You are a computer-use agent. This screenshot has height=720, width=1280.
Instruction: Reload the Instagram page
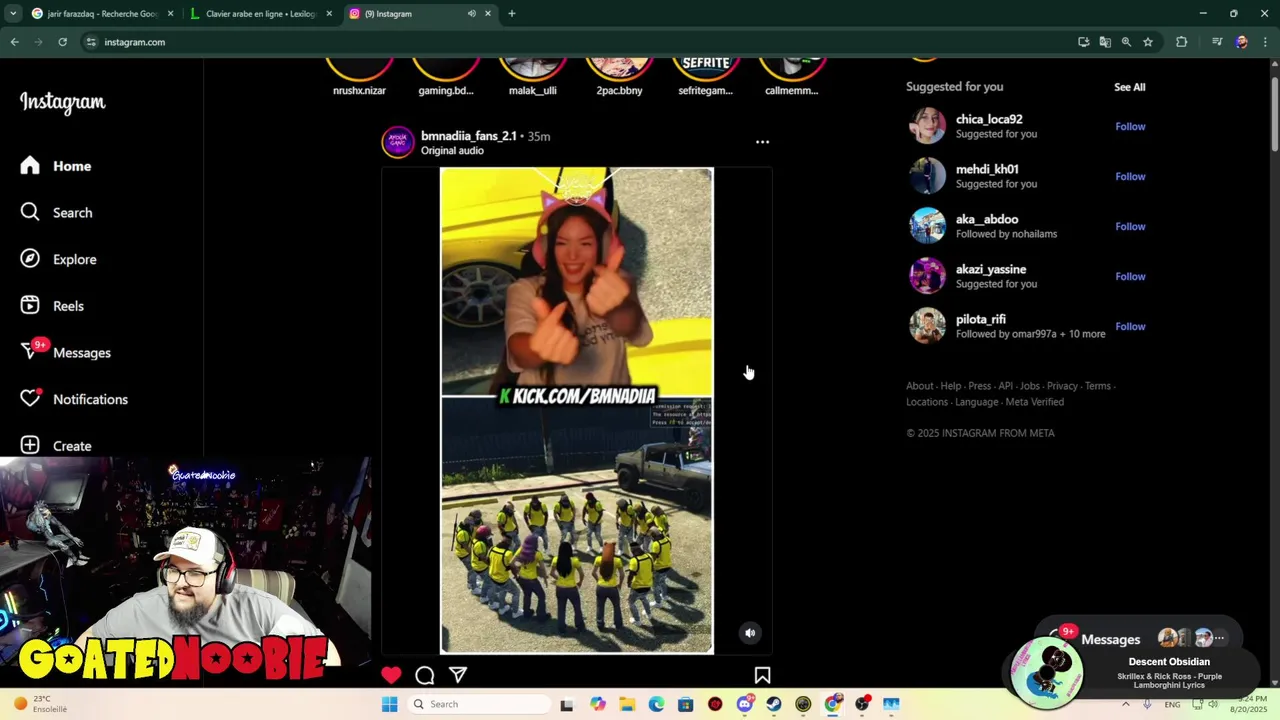click(x=62, y=42)
